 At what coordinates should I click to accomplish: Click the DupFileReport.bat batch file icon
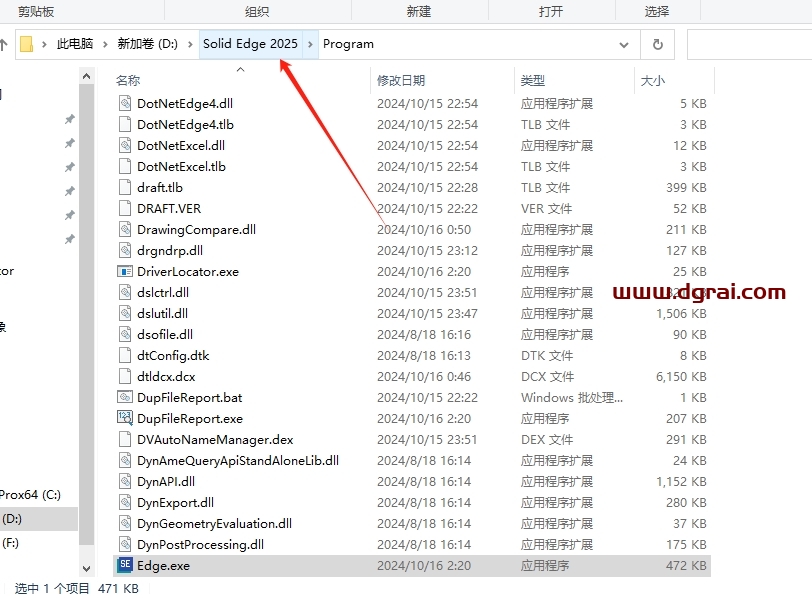pos(125,398)
